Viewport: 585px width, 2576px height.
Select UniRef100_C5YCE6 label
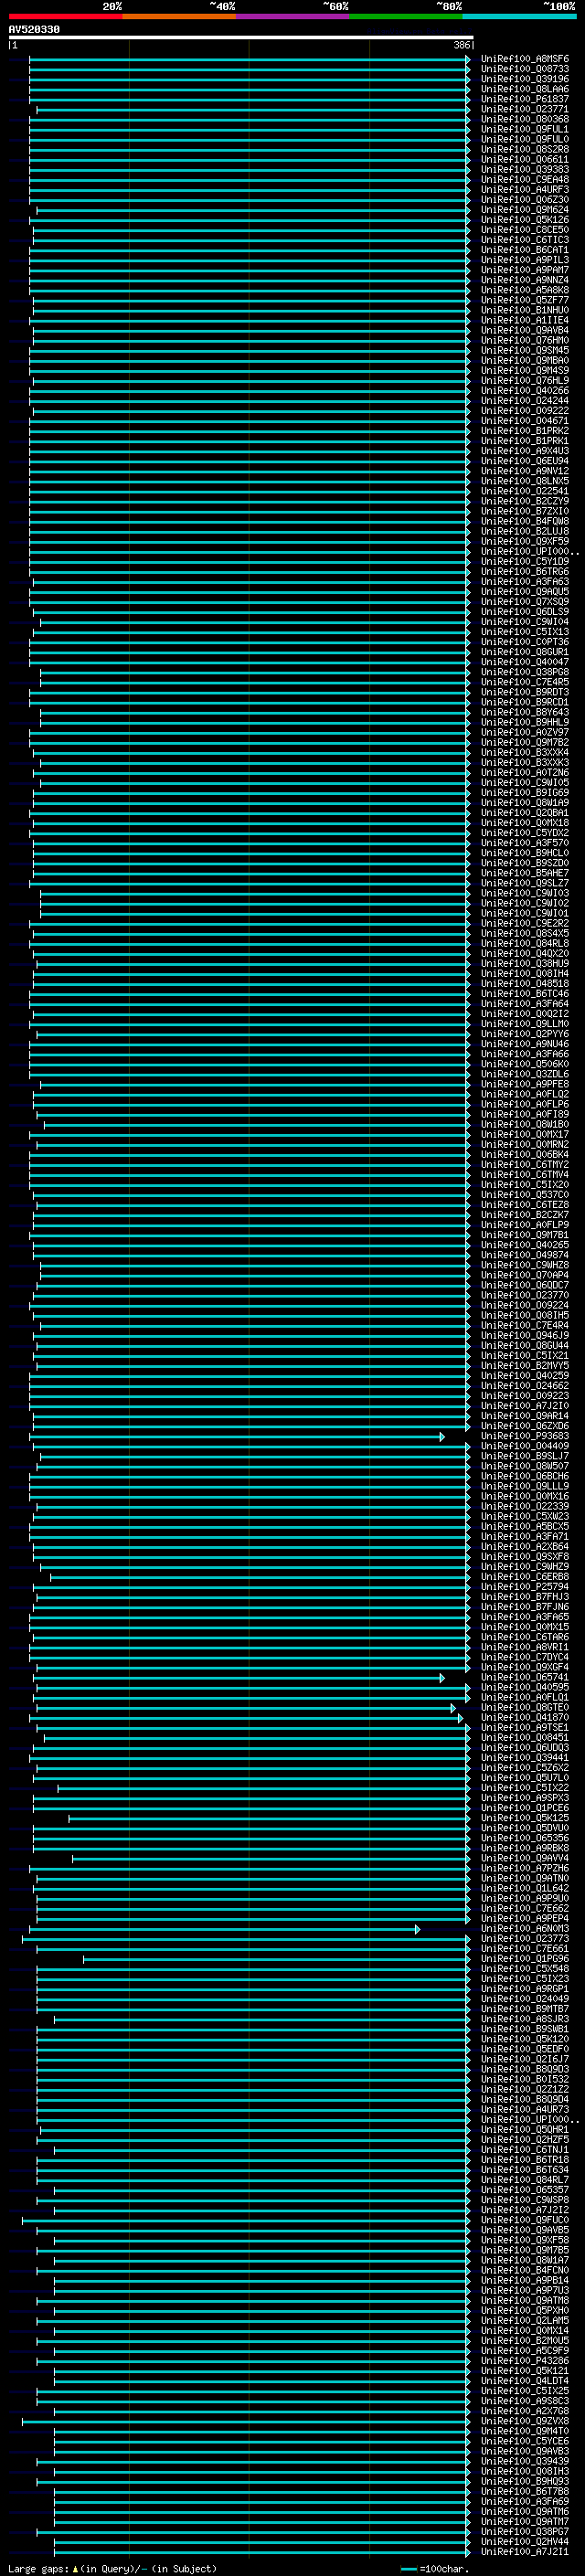(x=525, y=2441)
